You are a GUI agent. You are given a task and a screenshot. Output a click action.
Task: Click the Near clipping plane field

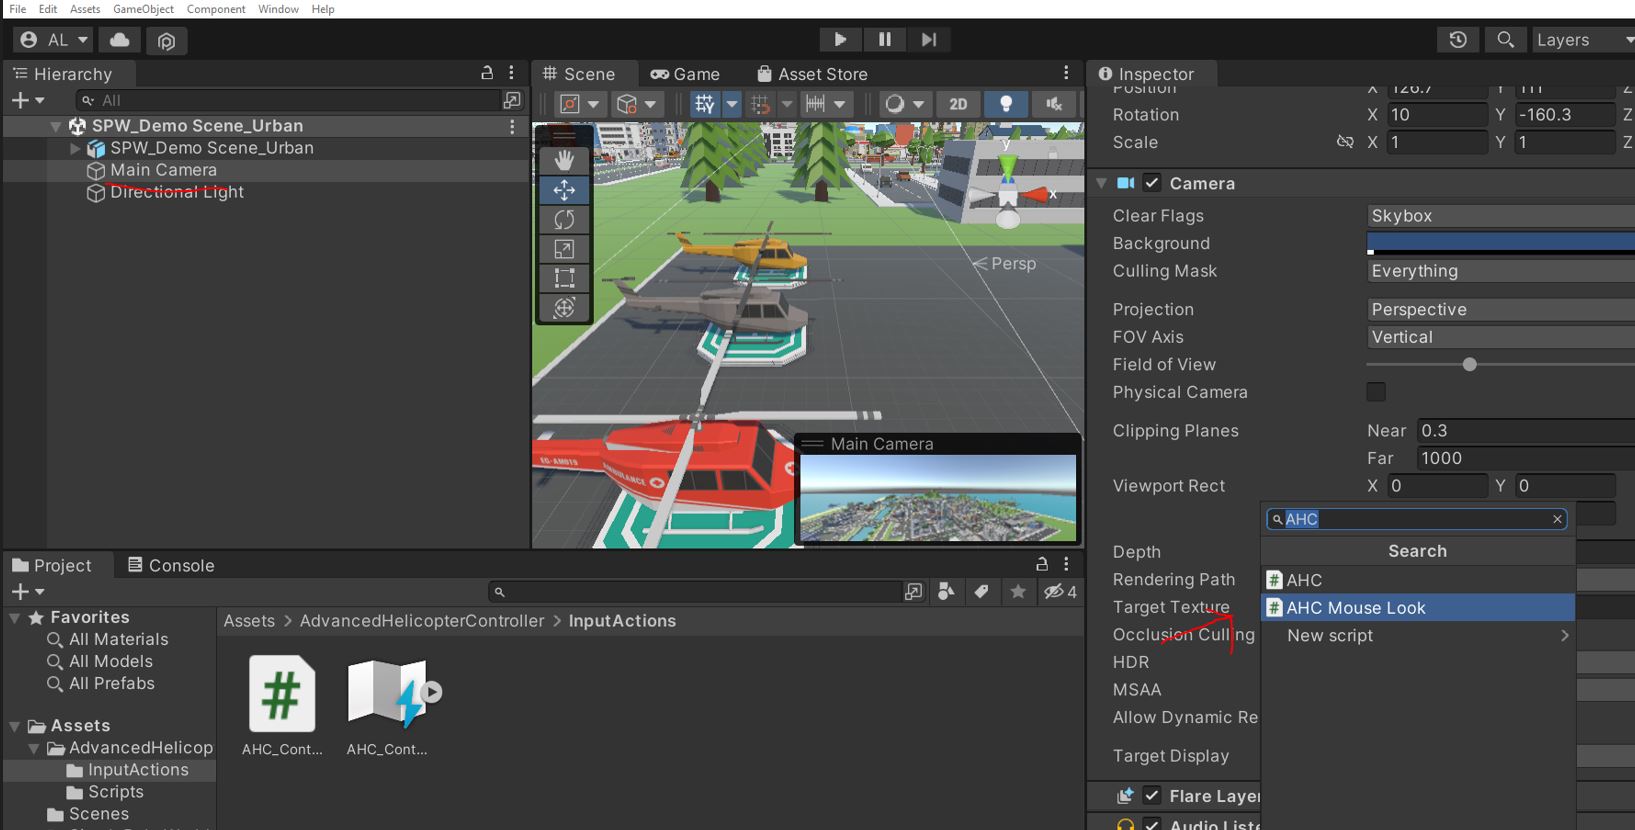click(1526, 431)
